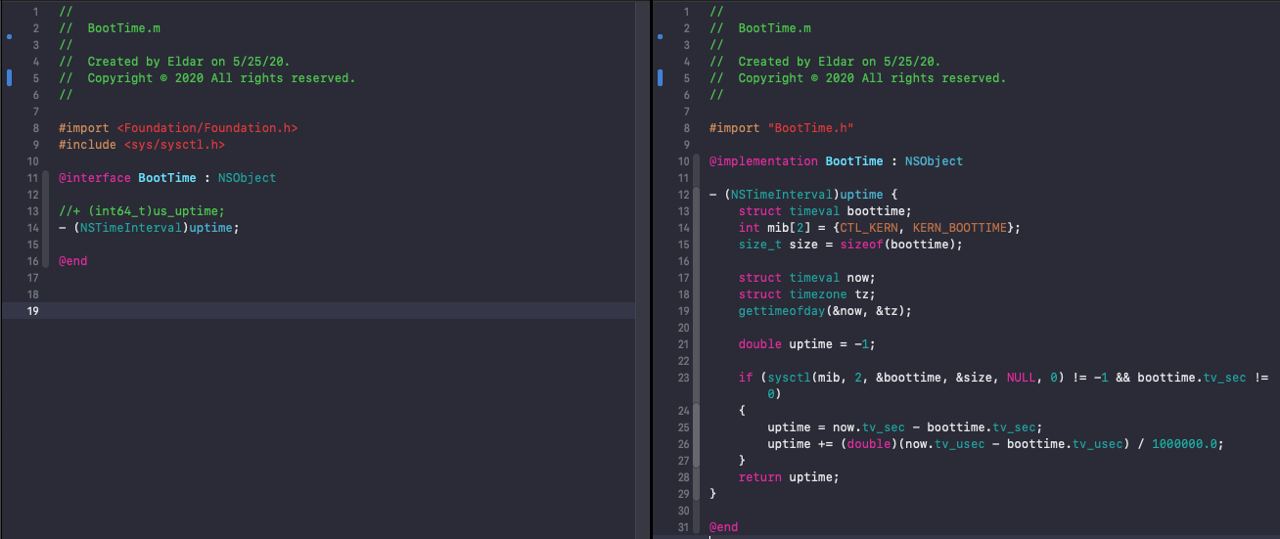Click "int mib[2] = {CTL_KERN, KERN_BOOTTIME};" line
This screenshot has height=539, width=1280.
[x=880, y=228]
